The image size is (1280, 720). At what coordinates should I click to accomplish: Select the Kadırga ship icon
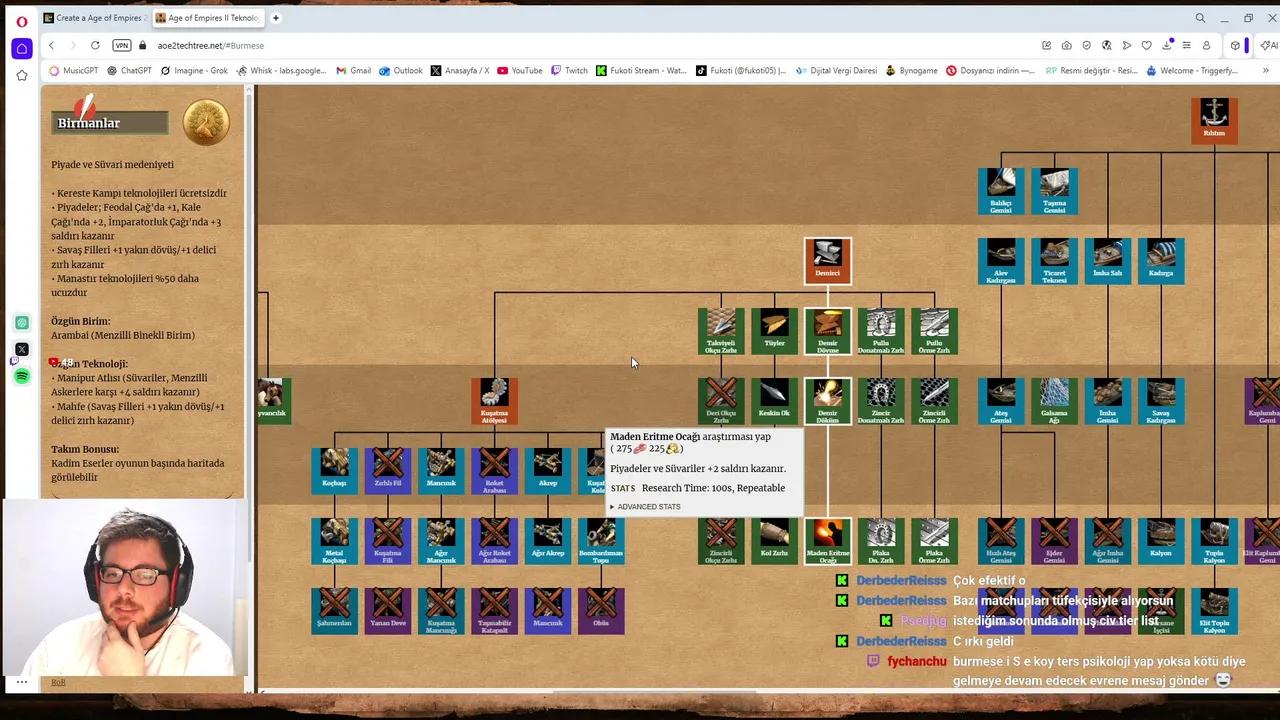pyautogui.click(x=1161, y=261)
